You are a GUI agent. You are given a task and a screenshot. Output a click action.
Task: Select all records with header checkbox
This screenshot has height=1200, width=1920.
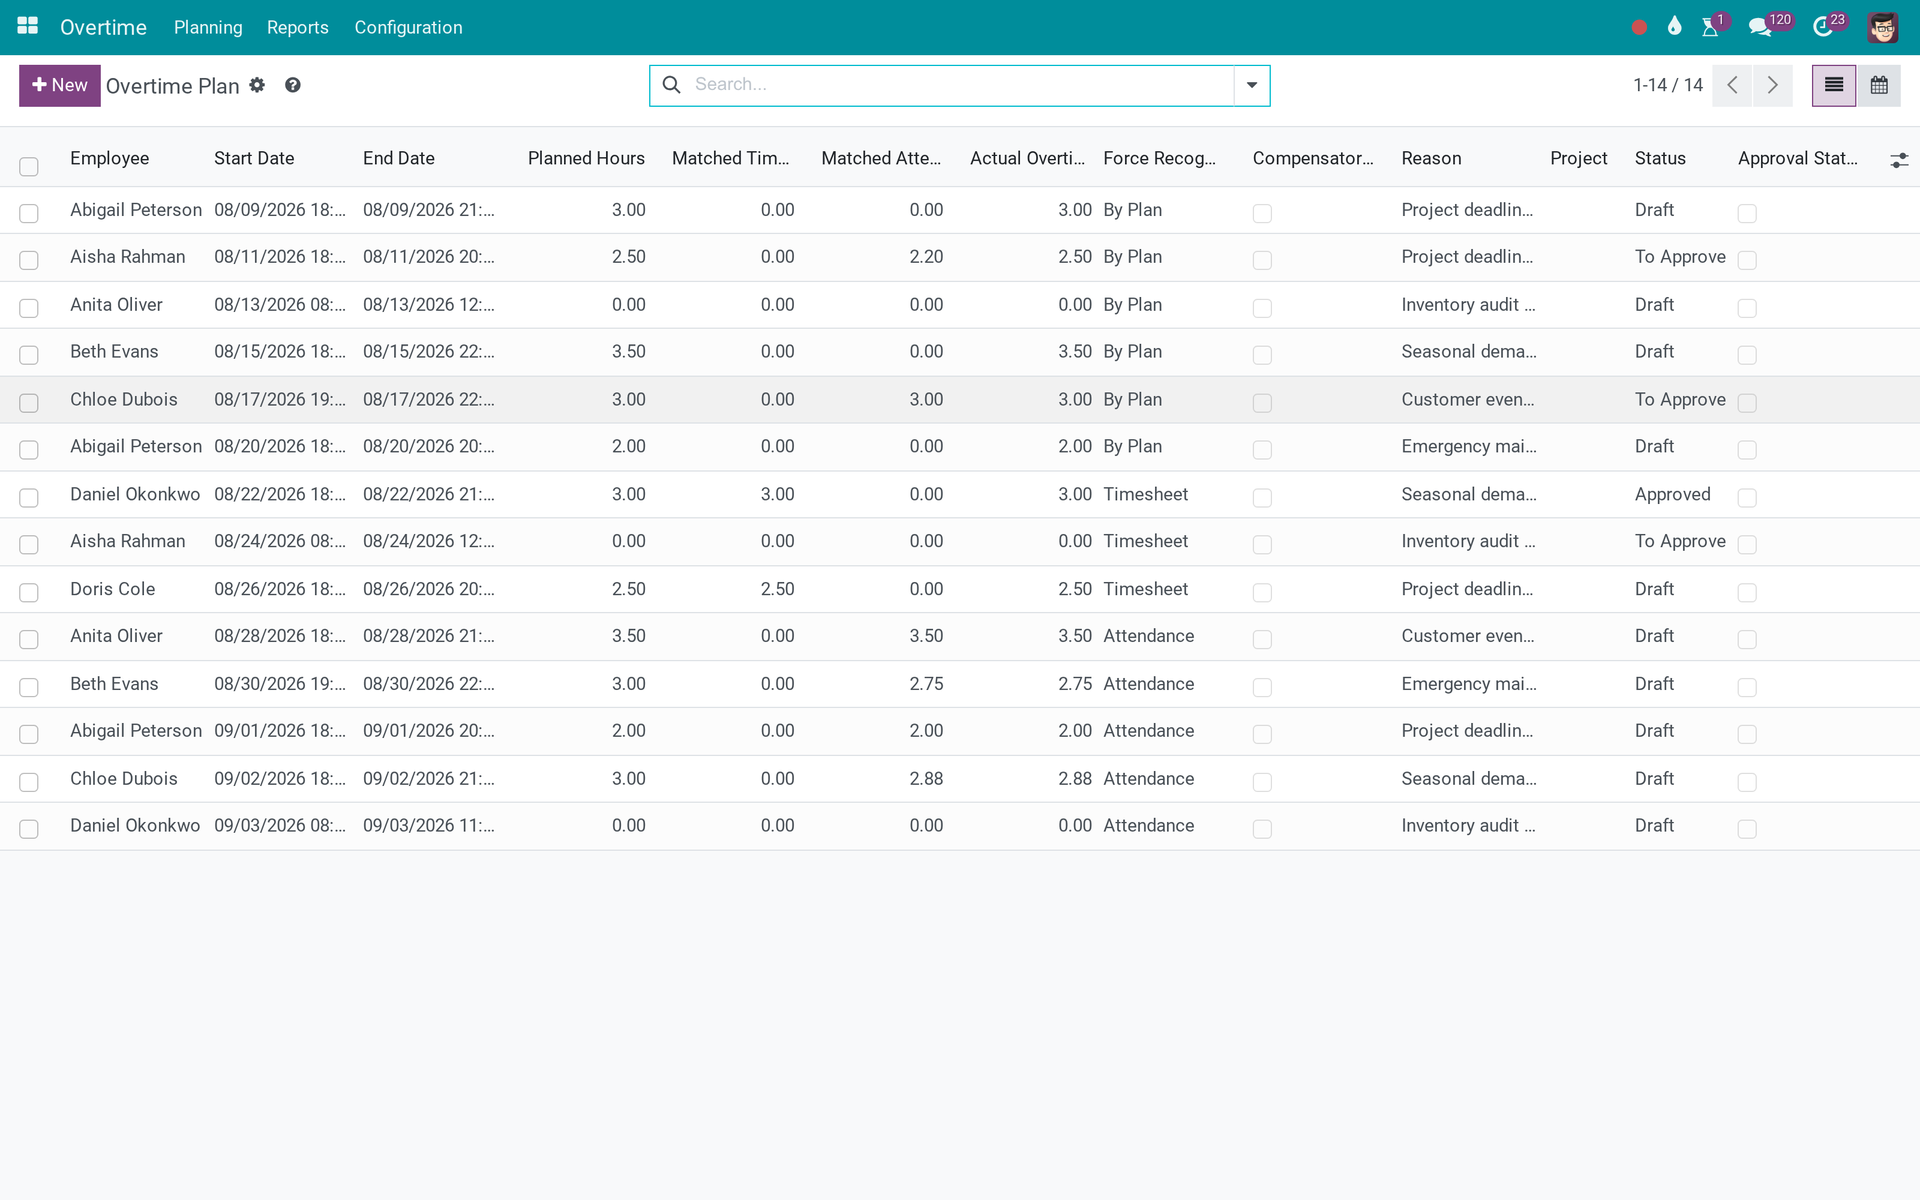click(x=29, y=166)
